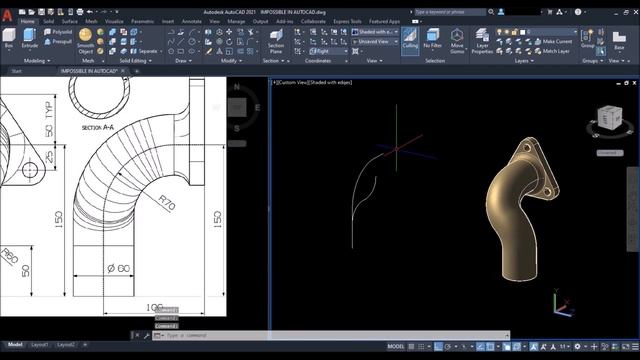The height and width of the screenshot is (360, 640).
Task: Open the Parametric ribbon tab
Action: pos(142,21)
